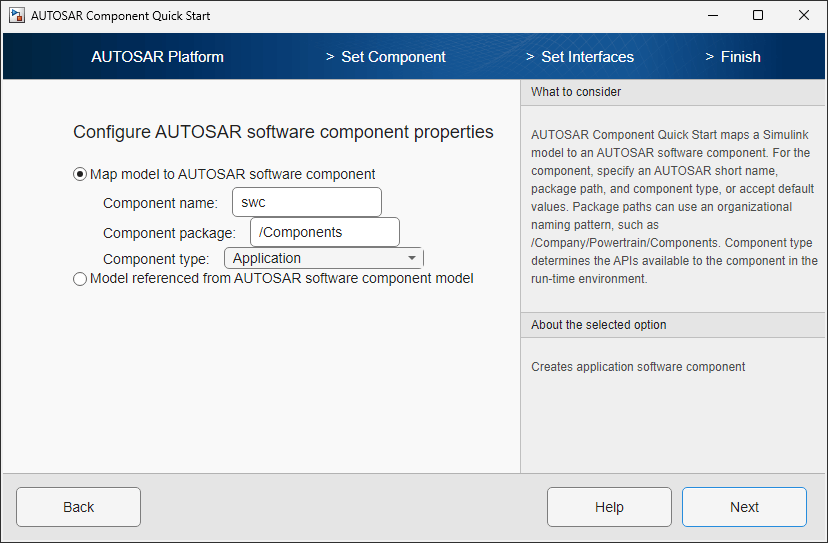The image size is (828, 543).
Task: Click the Component package field
Action: pos(325,232)
